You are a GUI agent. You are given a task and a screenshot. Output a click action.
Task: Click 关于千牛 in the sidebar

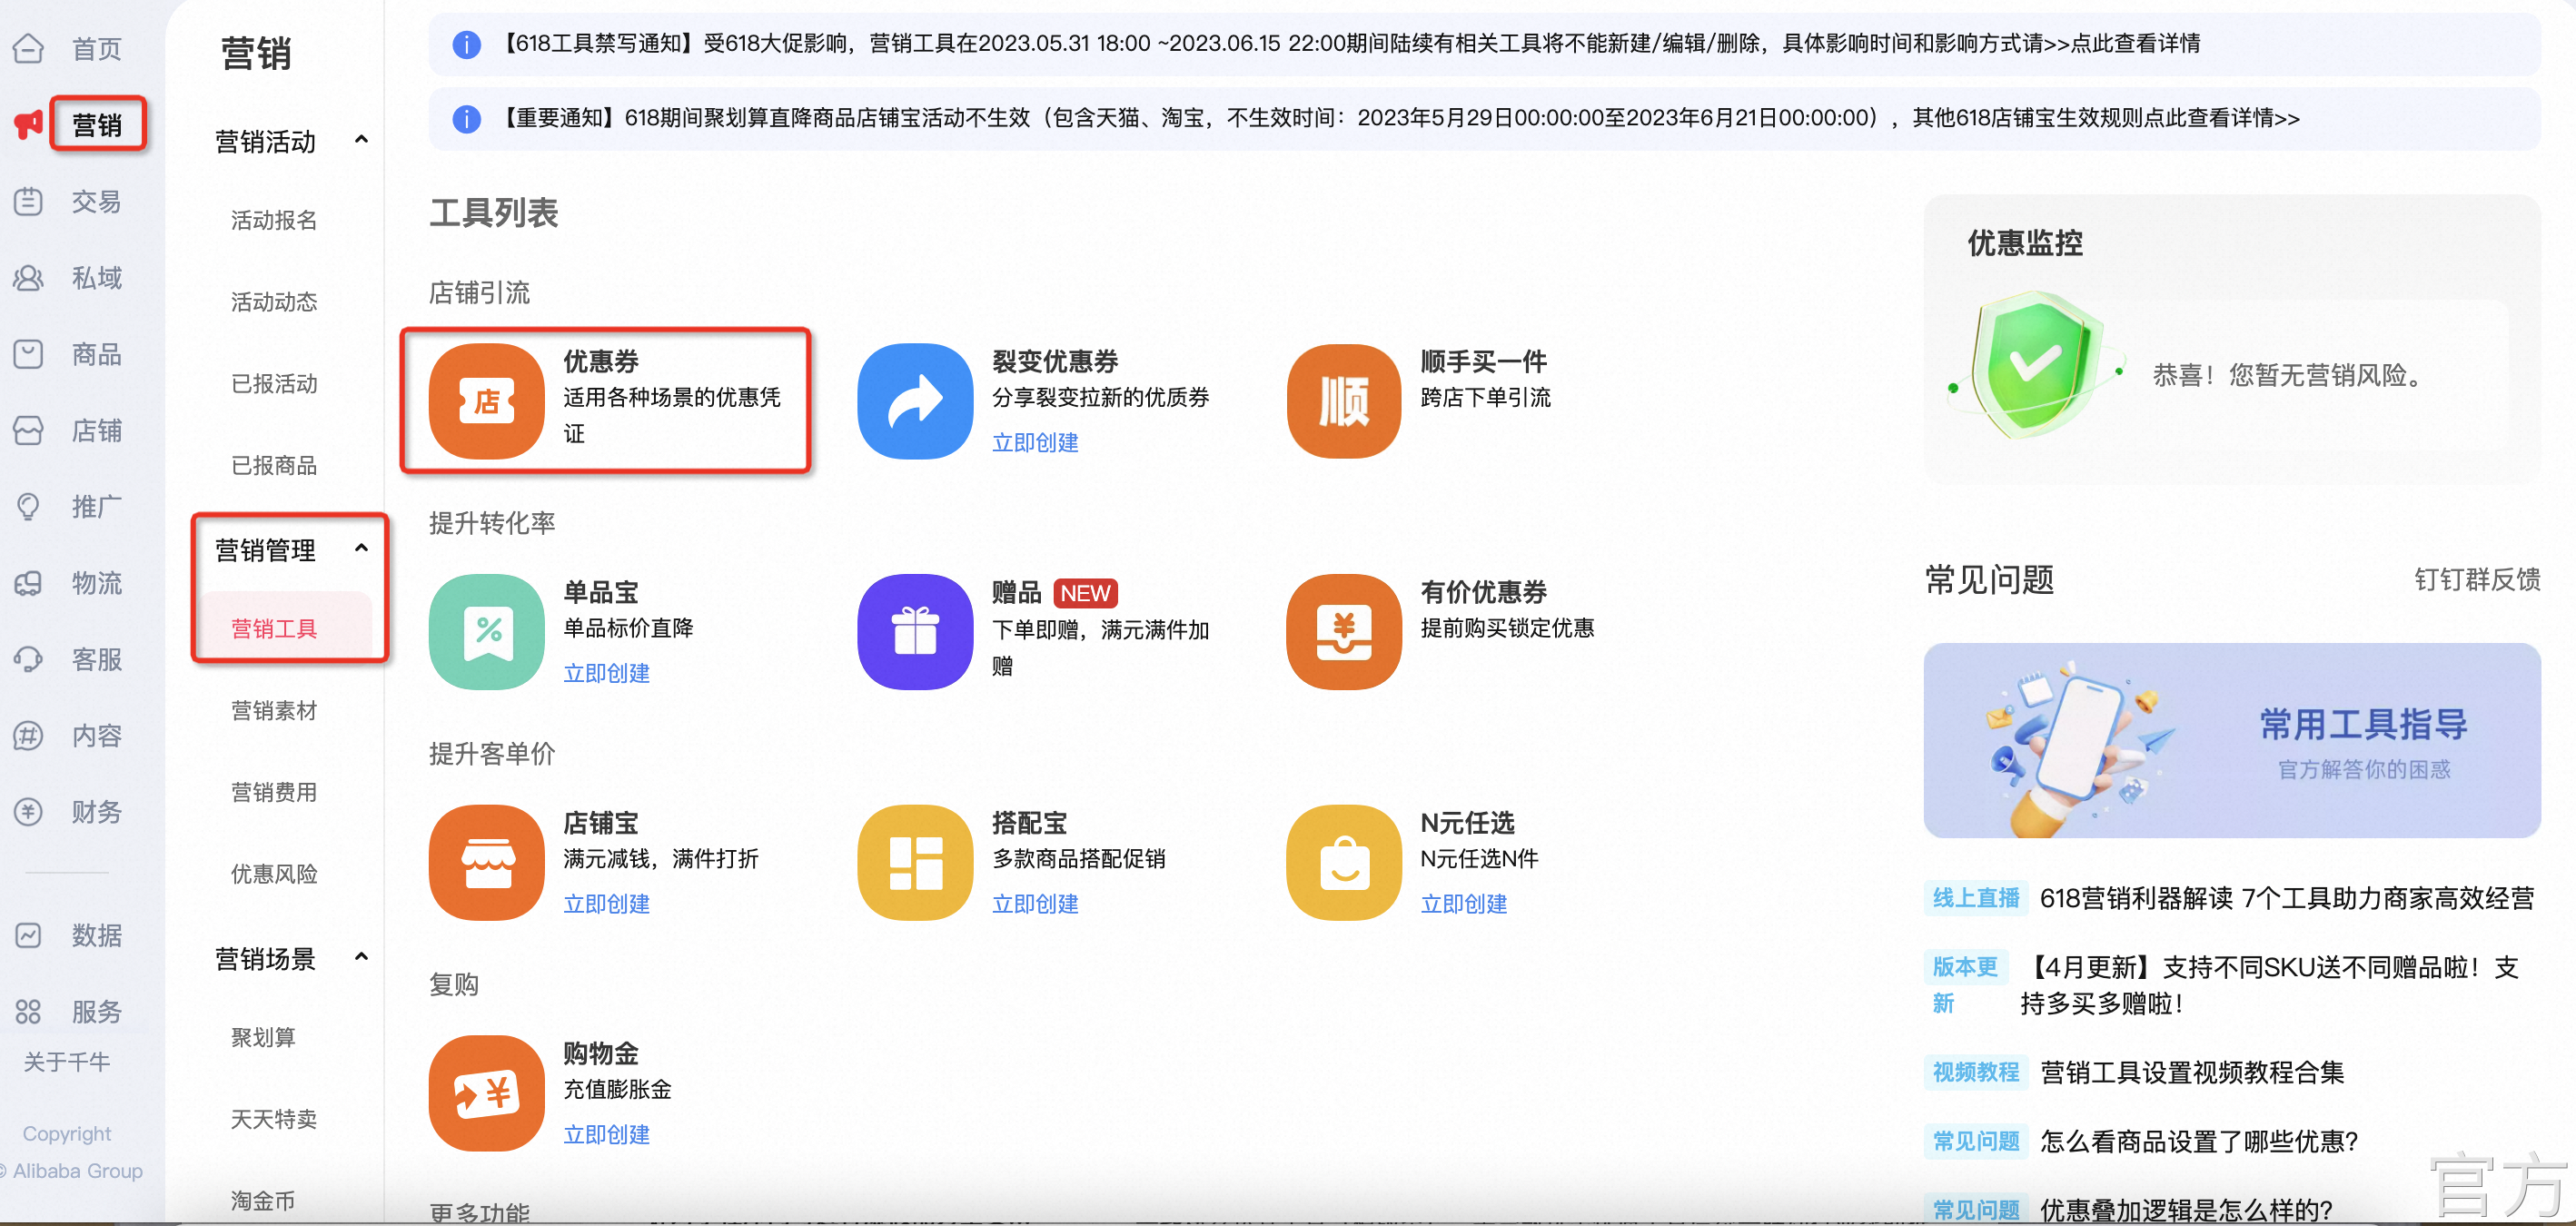pos(67,1062)
